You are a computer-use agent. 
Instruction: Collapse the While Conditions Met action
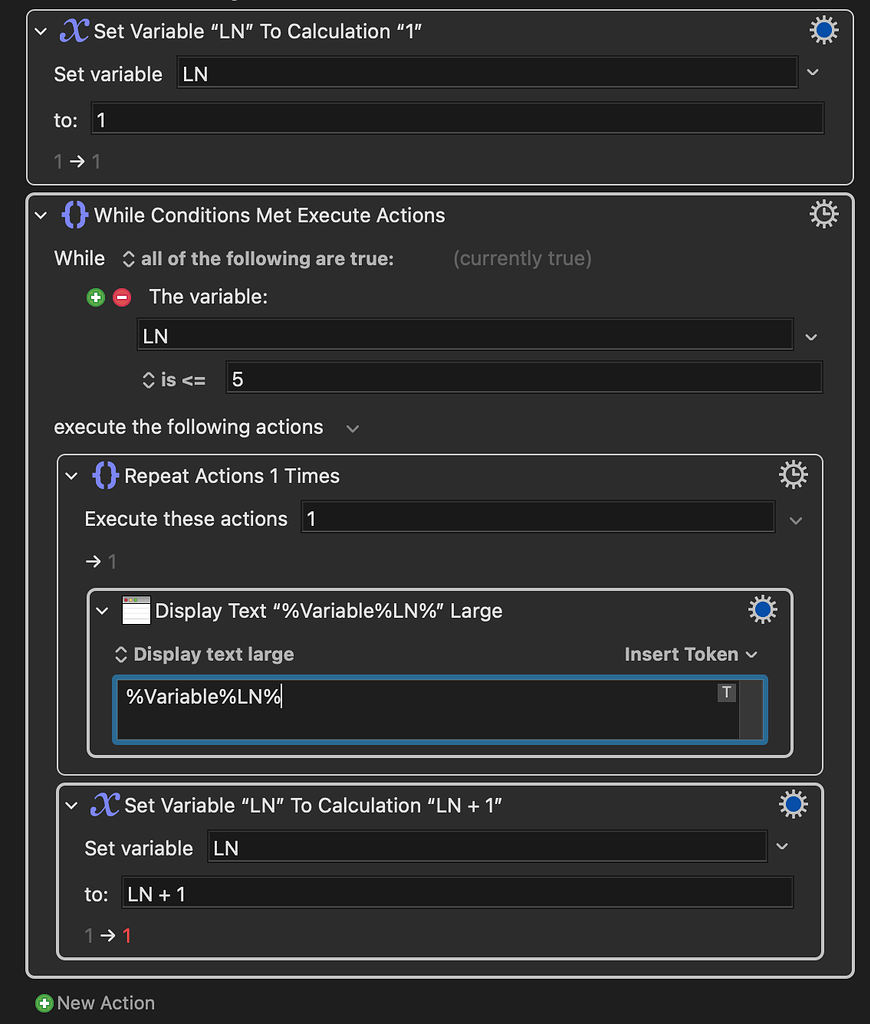tap(41, 215)
